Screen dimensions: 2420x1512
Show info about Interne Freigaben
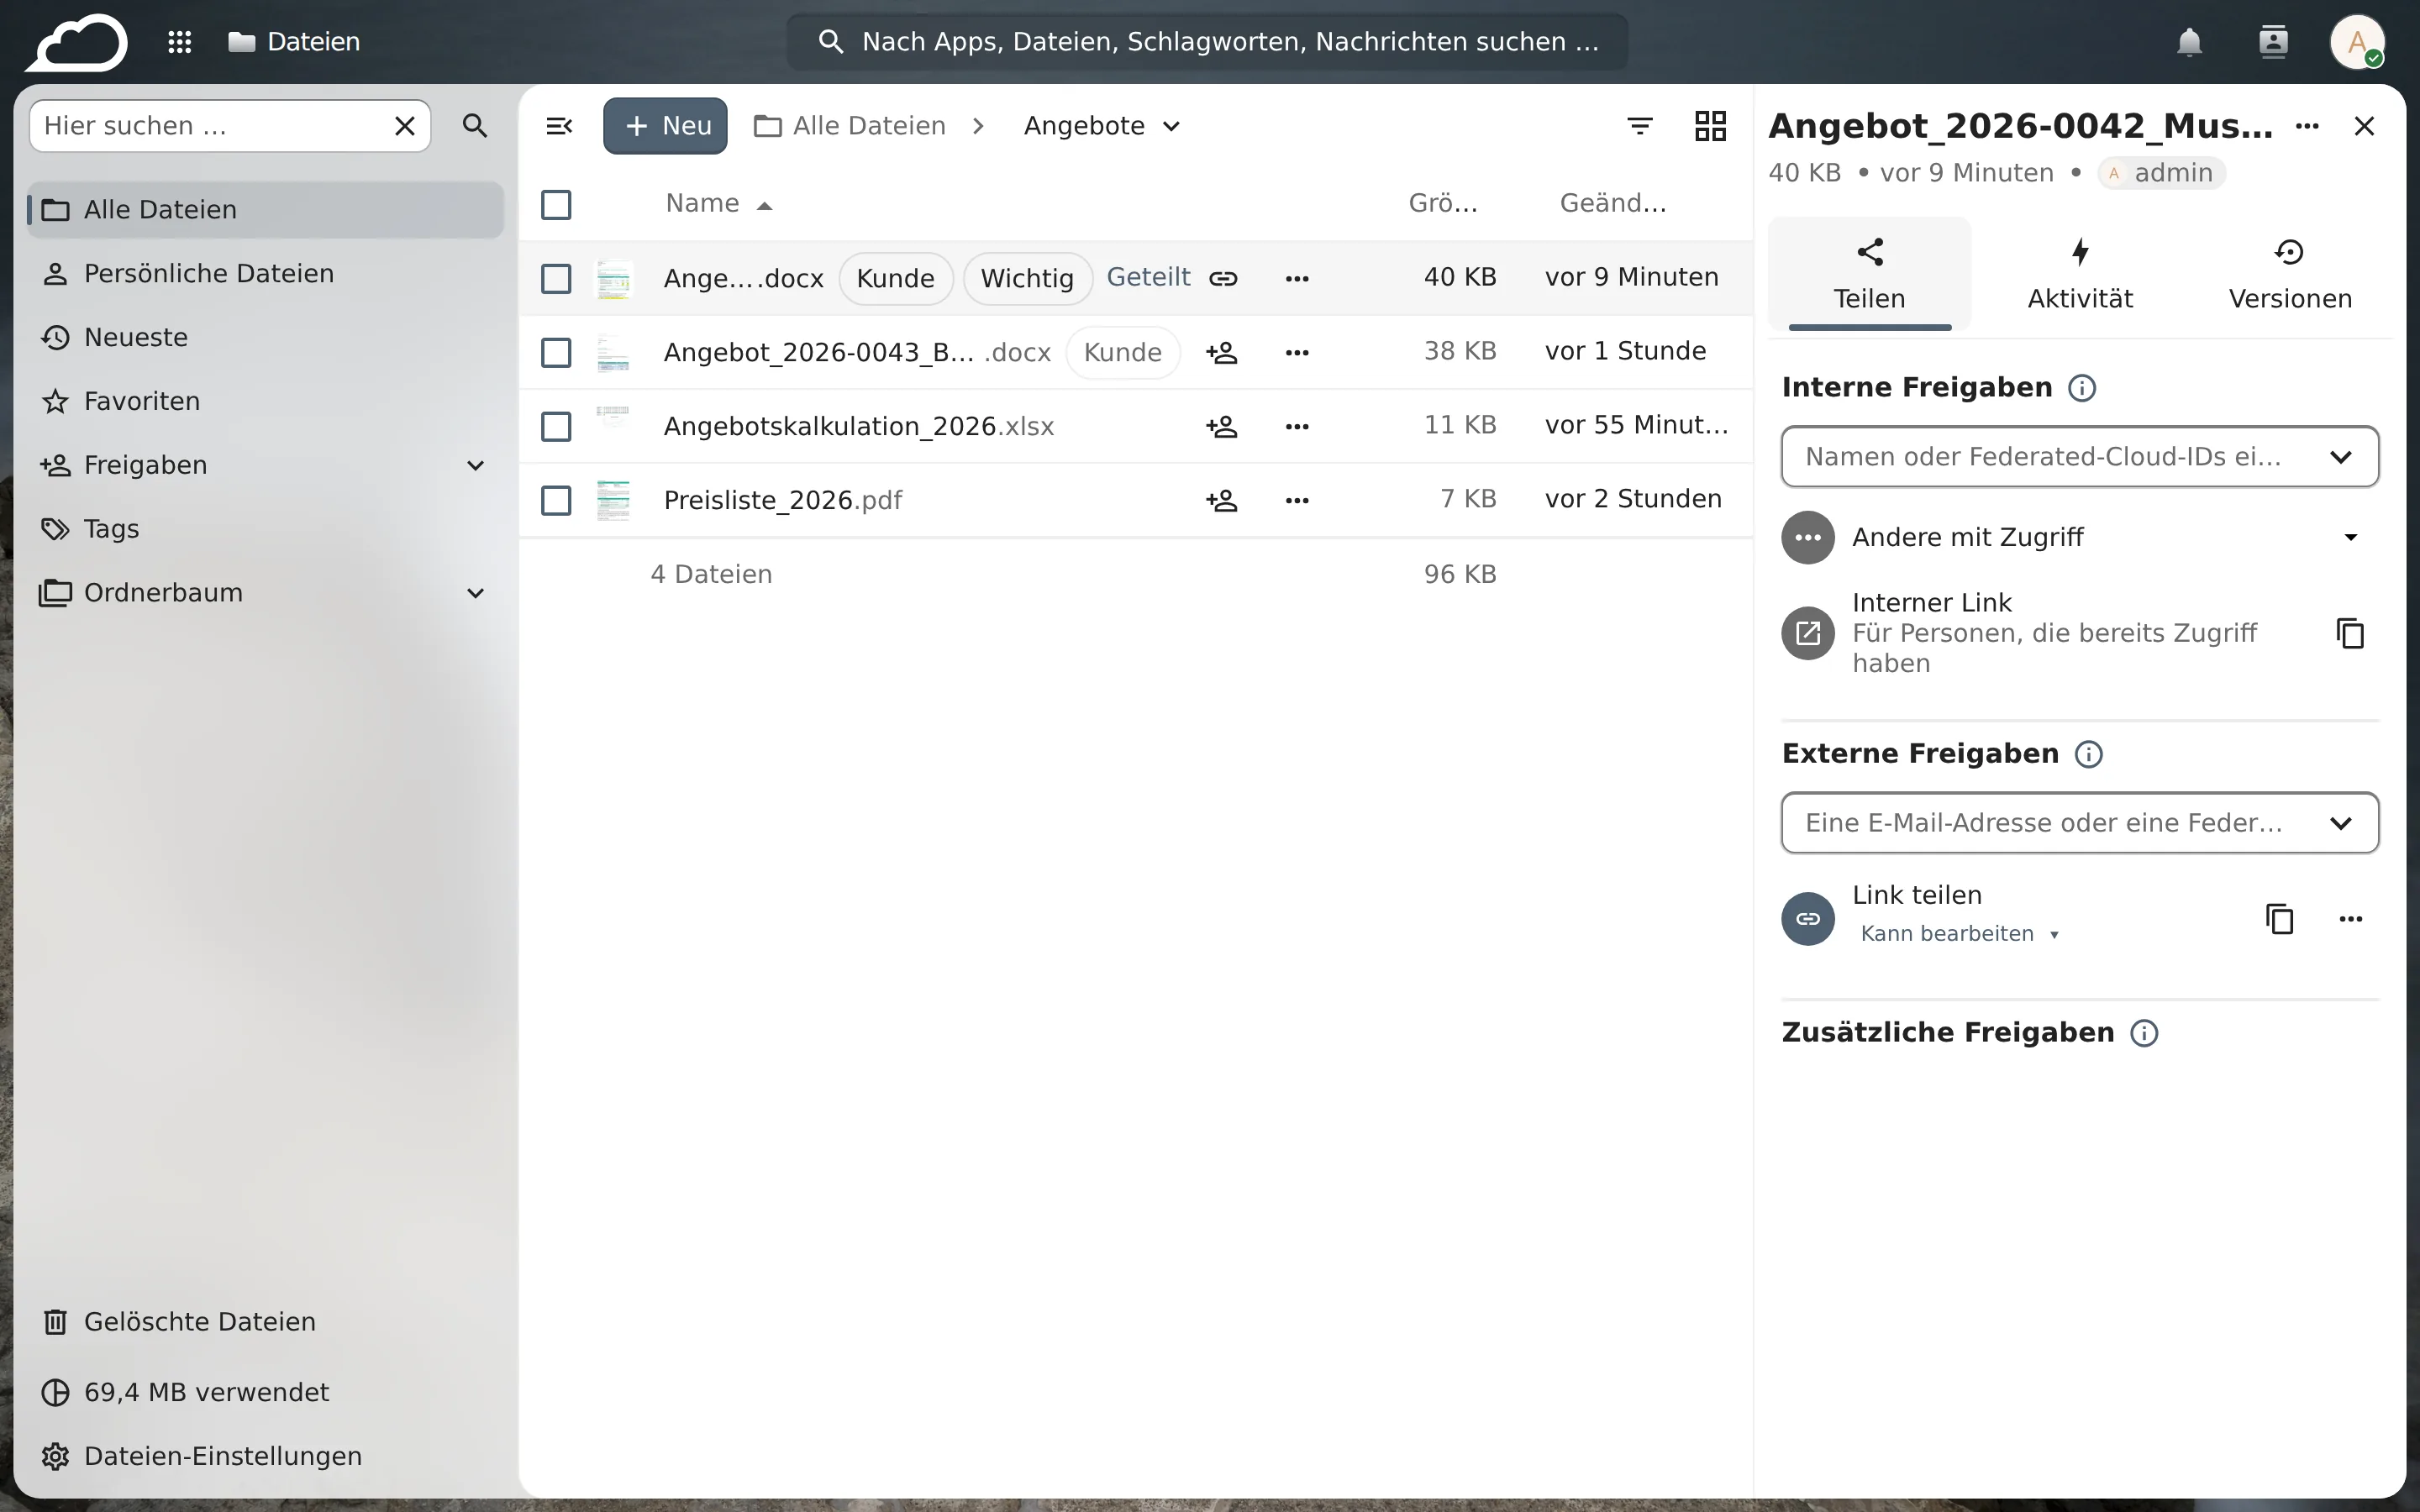tap(2082, 388)
